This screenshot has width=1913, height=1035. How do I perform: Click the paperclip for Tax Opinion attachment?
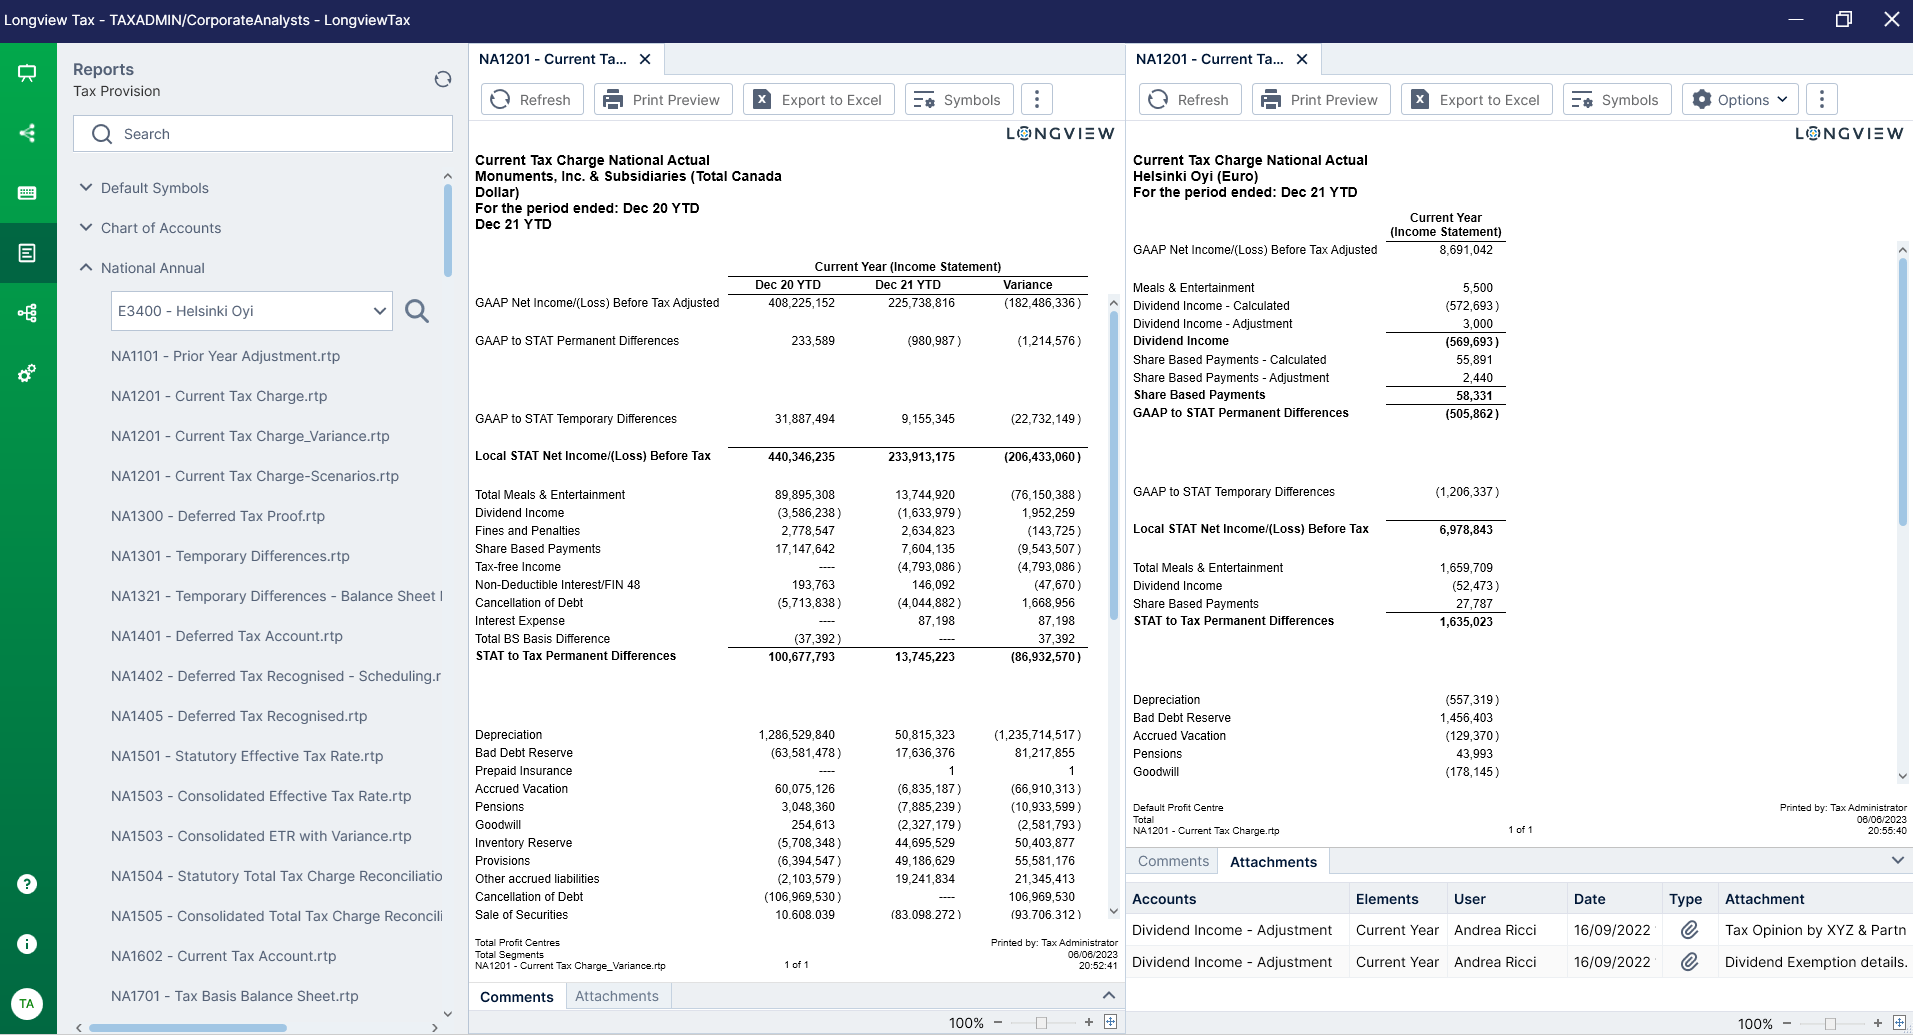click(x=1689, y=930)
